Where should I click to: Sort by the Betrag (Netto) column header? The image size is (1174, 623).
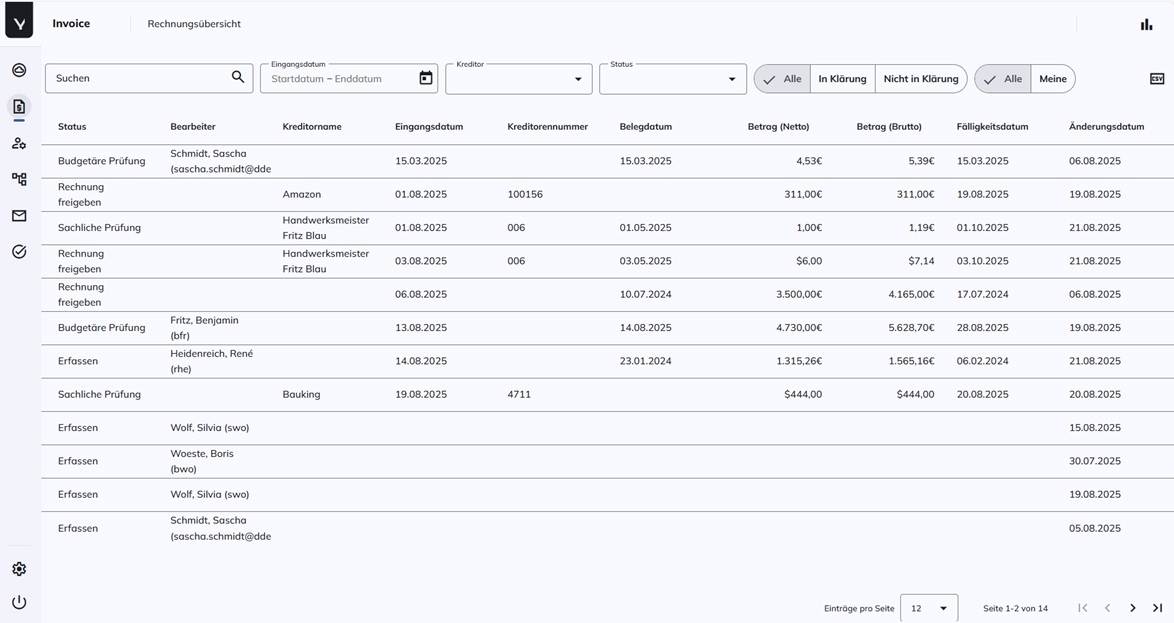pos(778,127)
